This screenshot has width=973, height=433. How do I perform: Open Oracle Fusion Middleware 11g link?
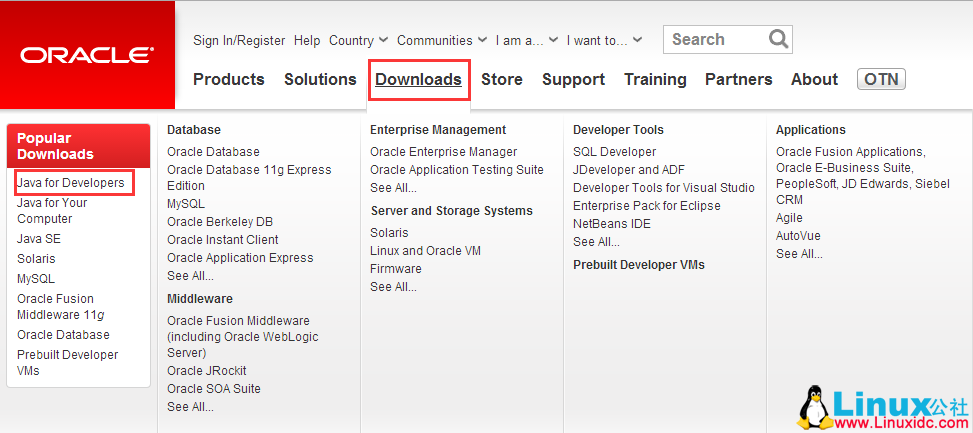click(x=60, y=306)
